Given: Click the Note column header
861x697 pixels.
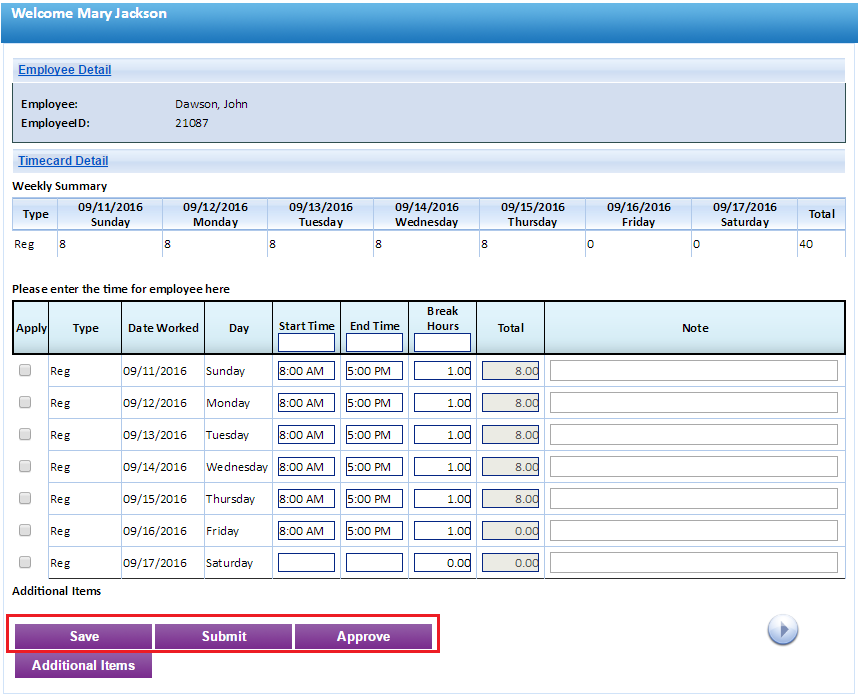Looking at the screenshot, I should [695, 328].
